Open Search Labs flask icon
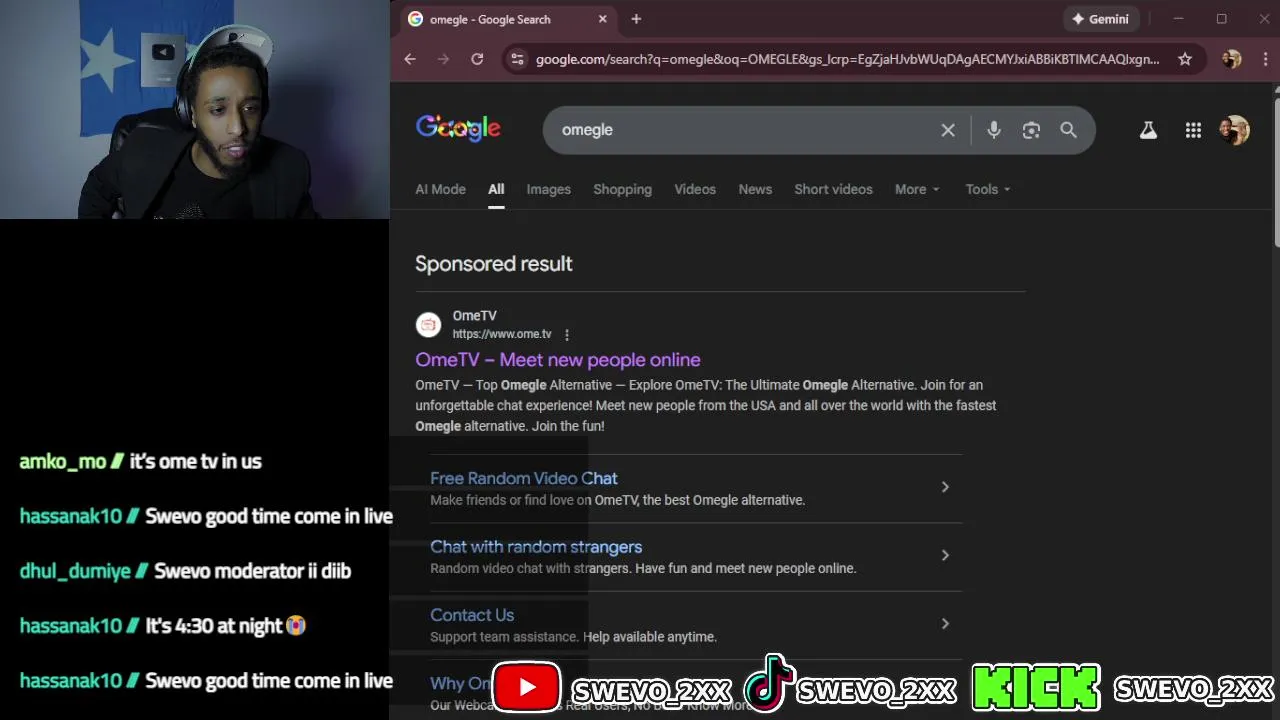The width and height of the screenshot is (1280, 720). pos(1148,130)
